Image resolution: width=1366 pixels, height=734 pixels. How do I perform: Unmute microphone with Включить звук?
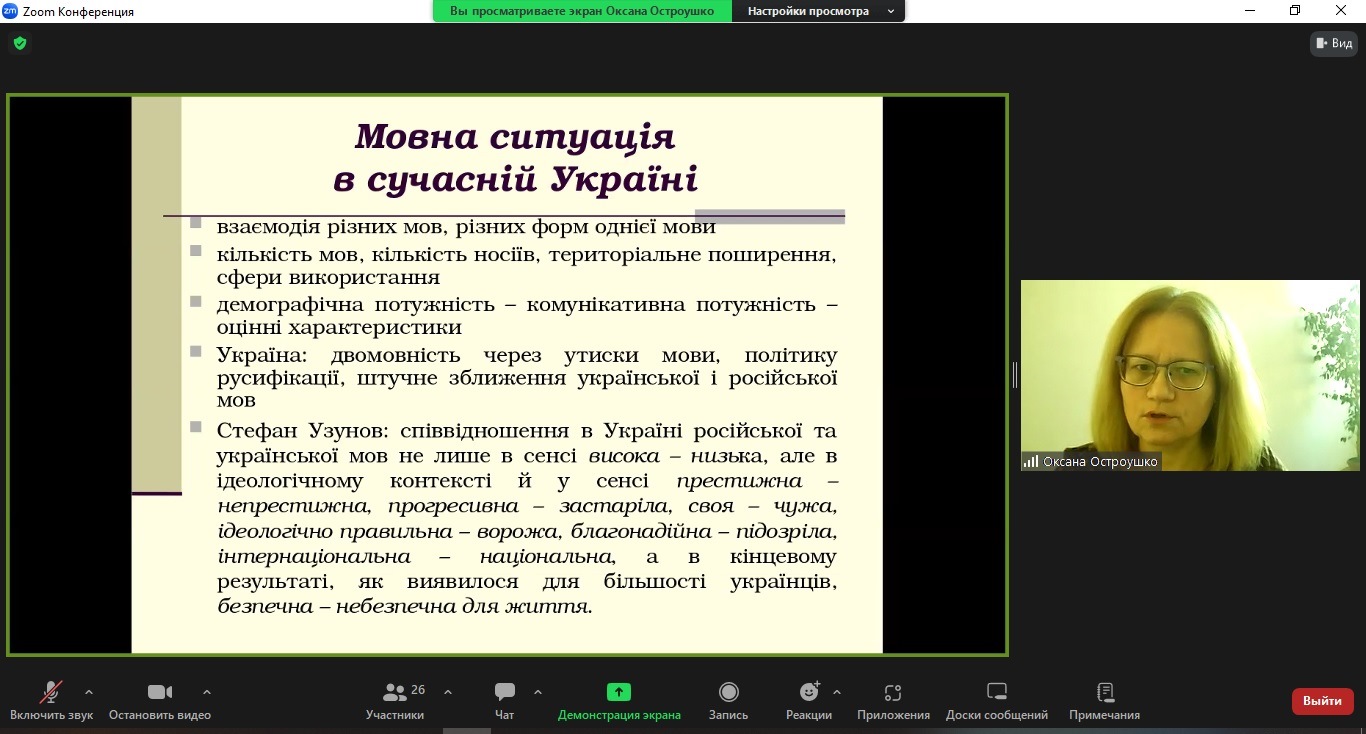(x=51, y=693)
